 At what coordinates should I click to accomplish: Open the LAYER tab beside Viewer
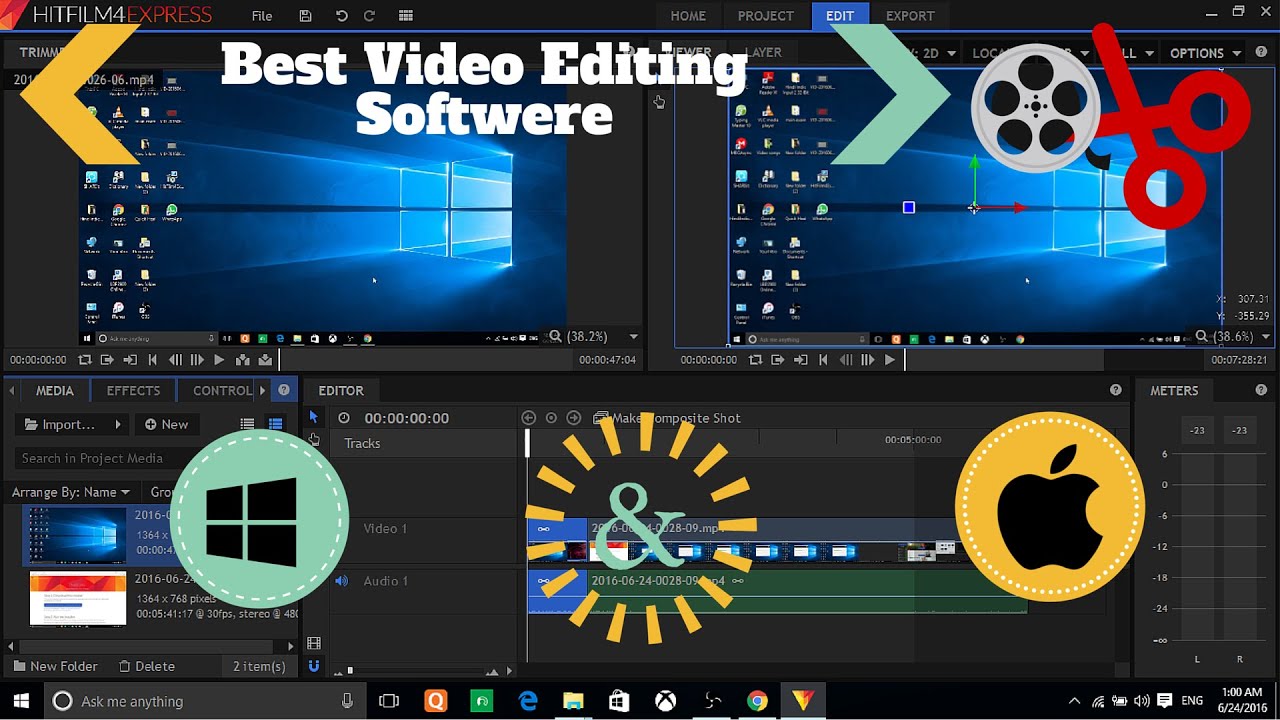(763, 52)
